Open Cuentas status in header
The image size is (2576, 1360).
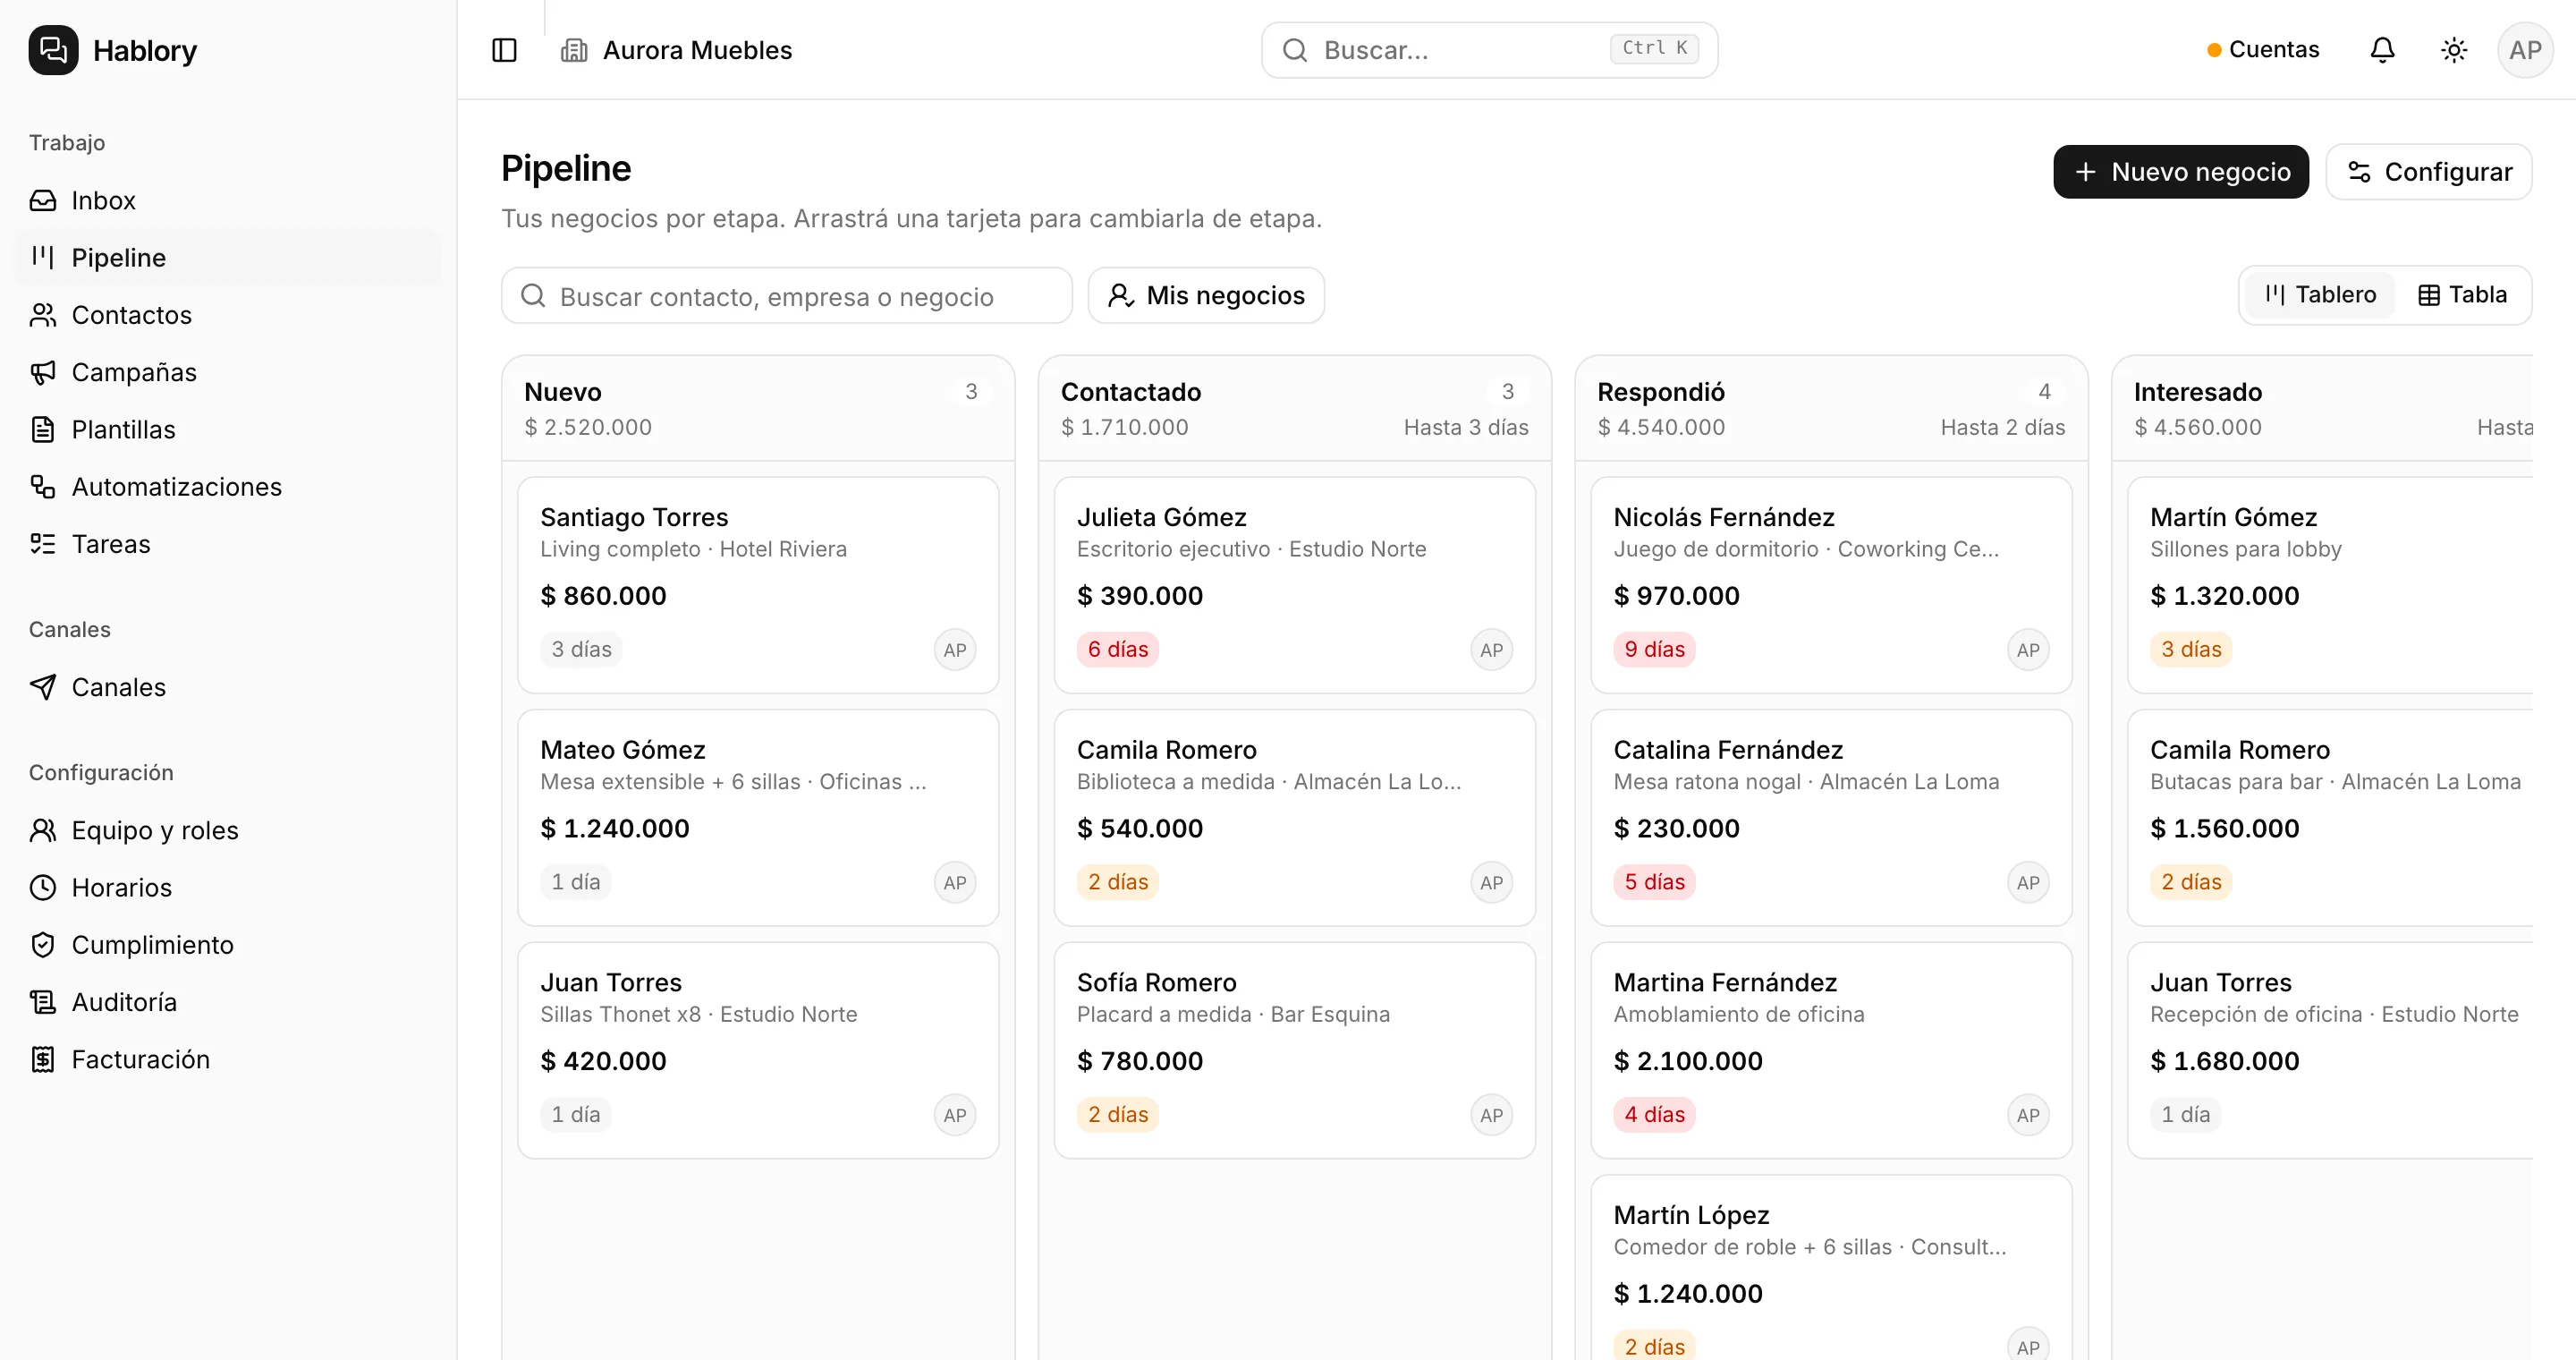2262,50
